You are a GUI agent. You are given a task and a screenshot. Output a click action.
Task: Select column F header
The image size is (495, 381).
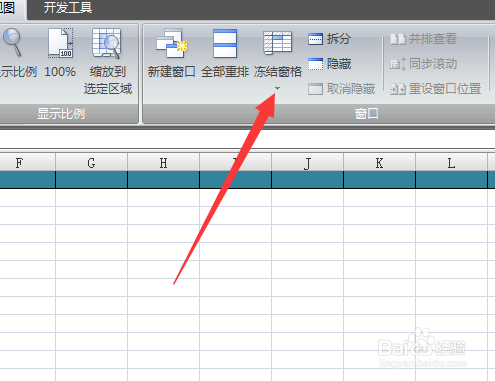27,163
